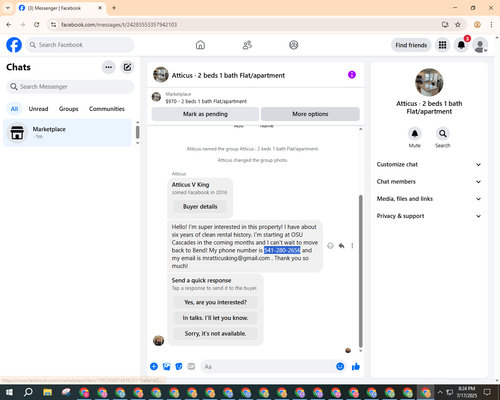This screenshot has height=400, width=500.
Task: Switch to Messenger Facebook browser tab
Action: [x=60, y=8]
